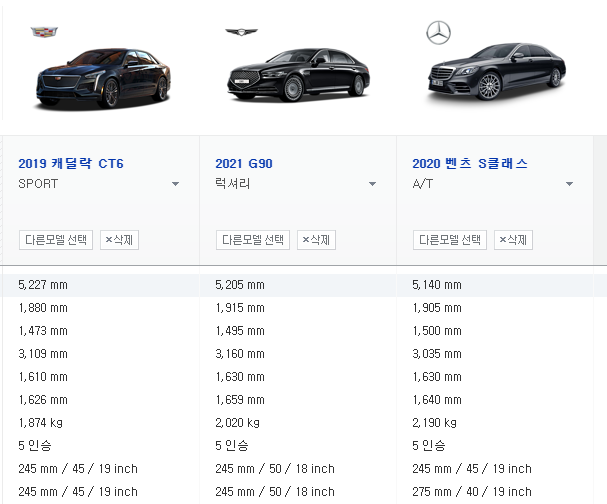Image resolution: width=607 pixels, height=504 pixels.
Task: Open the Mercedes S-Class car photo
Action: click(496, 73)
